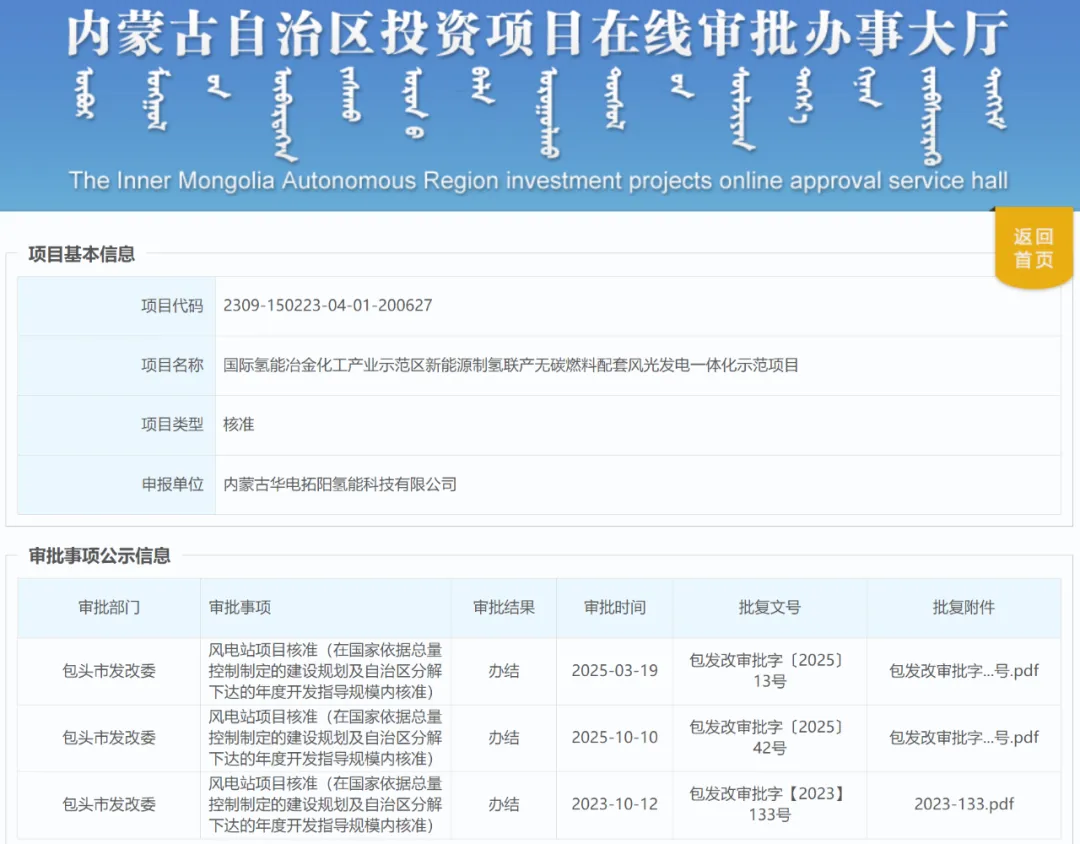Open the second-row 包发改审批字...号.pdf attachment
1080x844 pixels.
coord(963,738)
